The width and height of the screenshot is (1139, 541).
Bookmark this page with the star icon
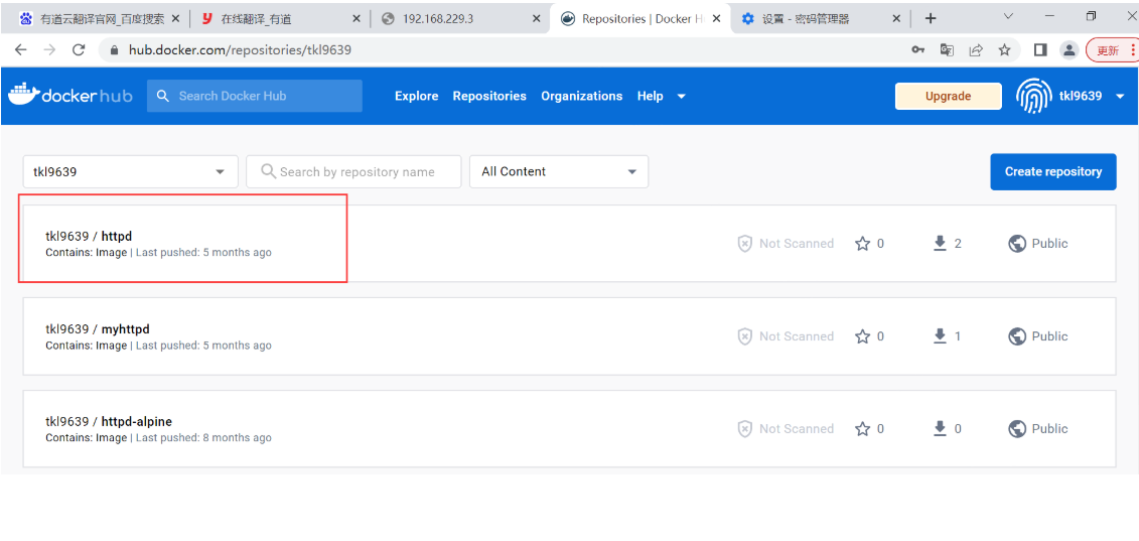[1005, 50]
